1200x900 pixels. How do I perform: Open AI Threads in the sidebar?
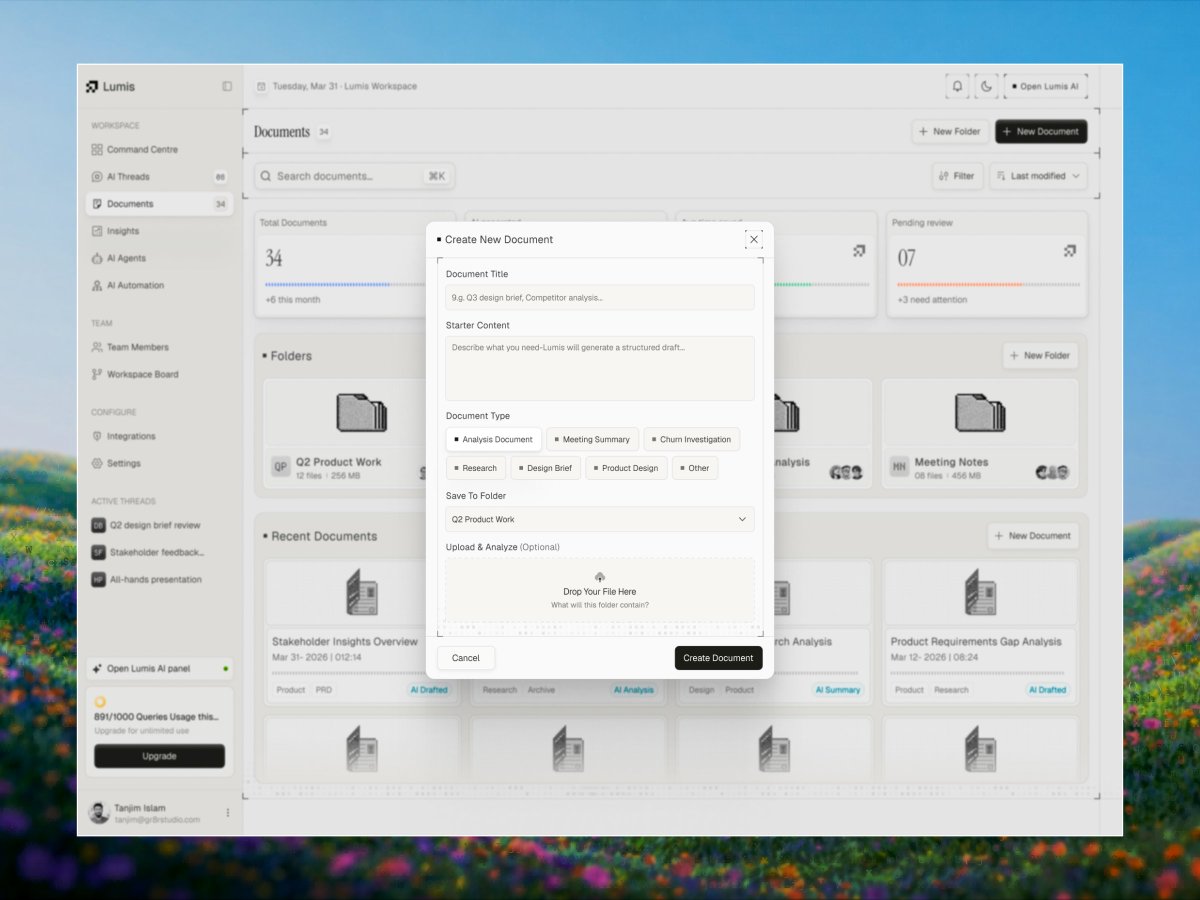tap(159, 176)
